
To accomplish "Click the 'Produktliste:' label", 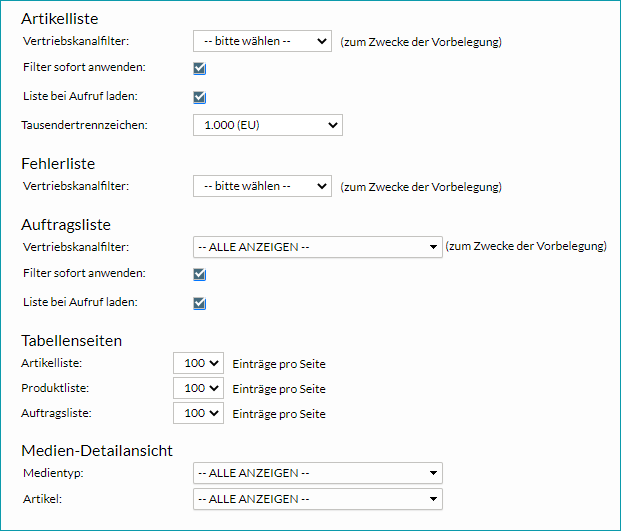I will tap(55, 388).
